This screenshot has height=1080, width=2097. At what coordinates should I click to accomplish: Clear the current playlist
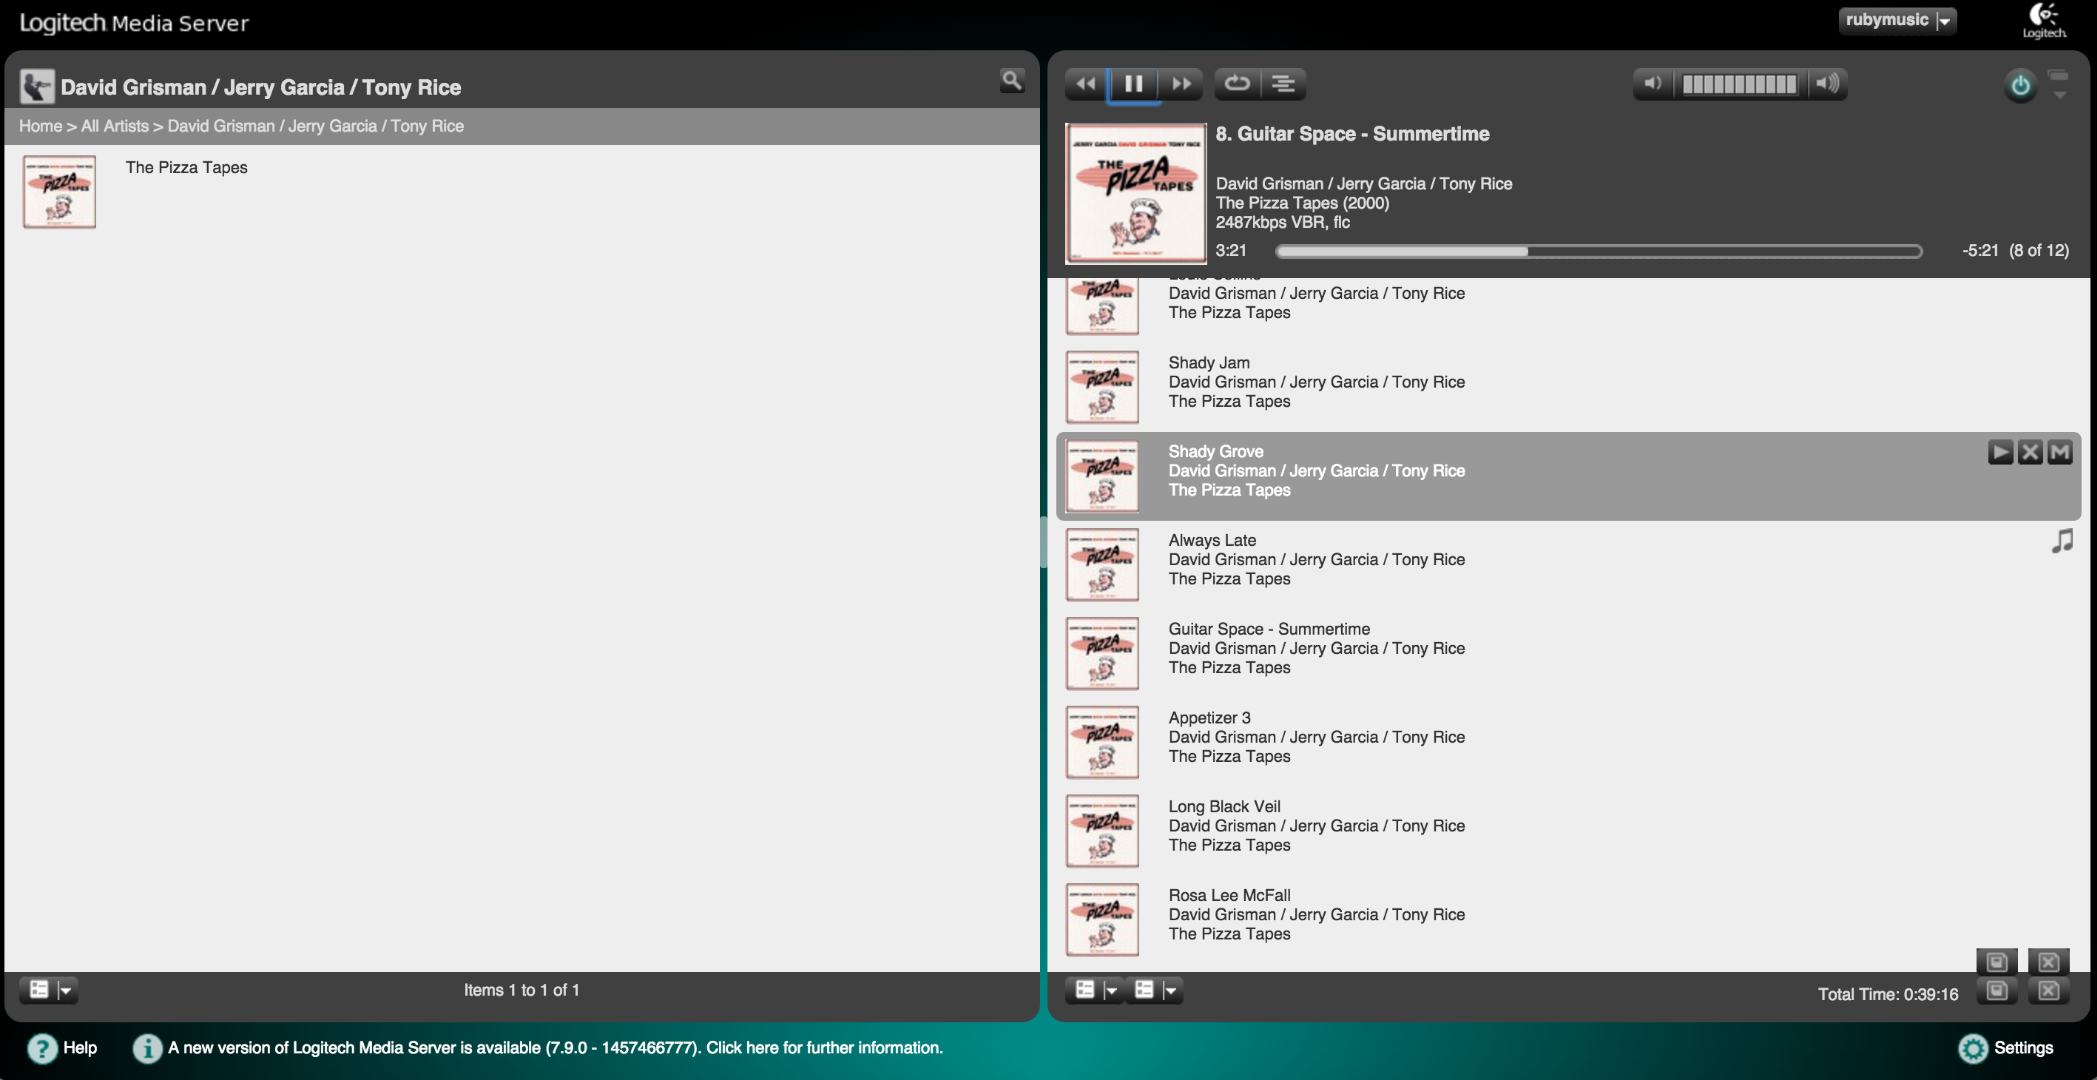point(2047,991)
